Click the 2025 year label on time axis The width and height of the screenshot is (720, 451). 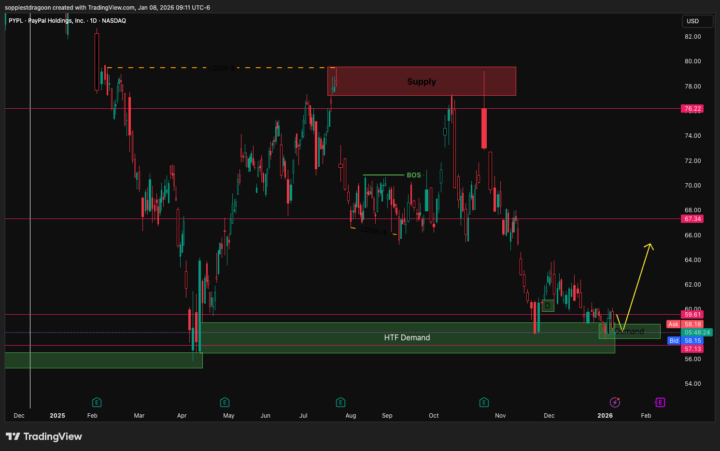[57, 416]
